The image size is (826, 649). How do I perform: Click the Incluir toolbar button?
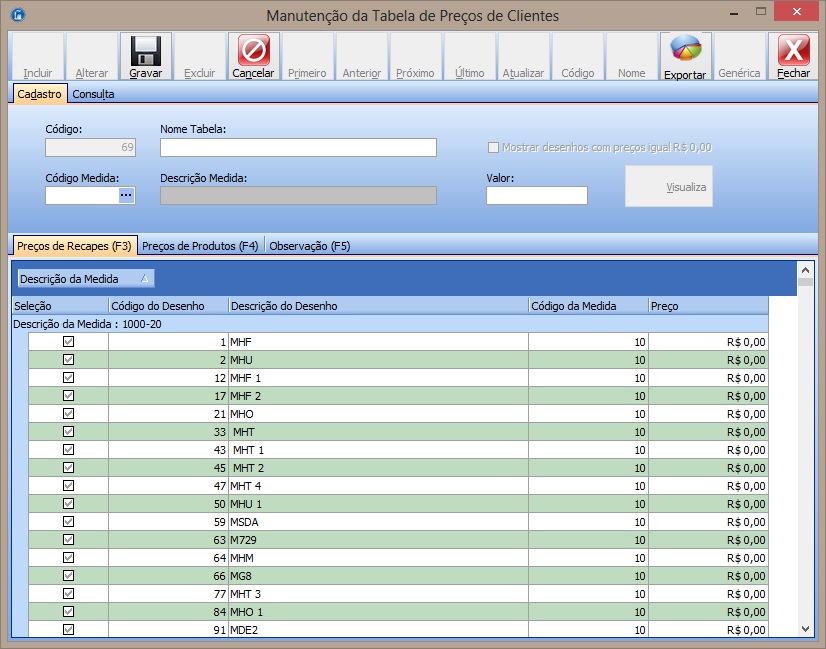38,58
